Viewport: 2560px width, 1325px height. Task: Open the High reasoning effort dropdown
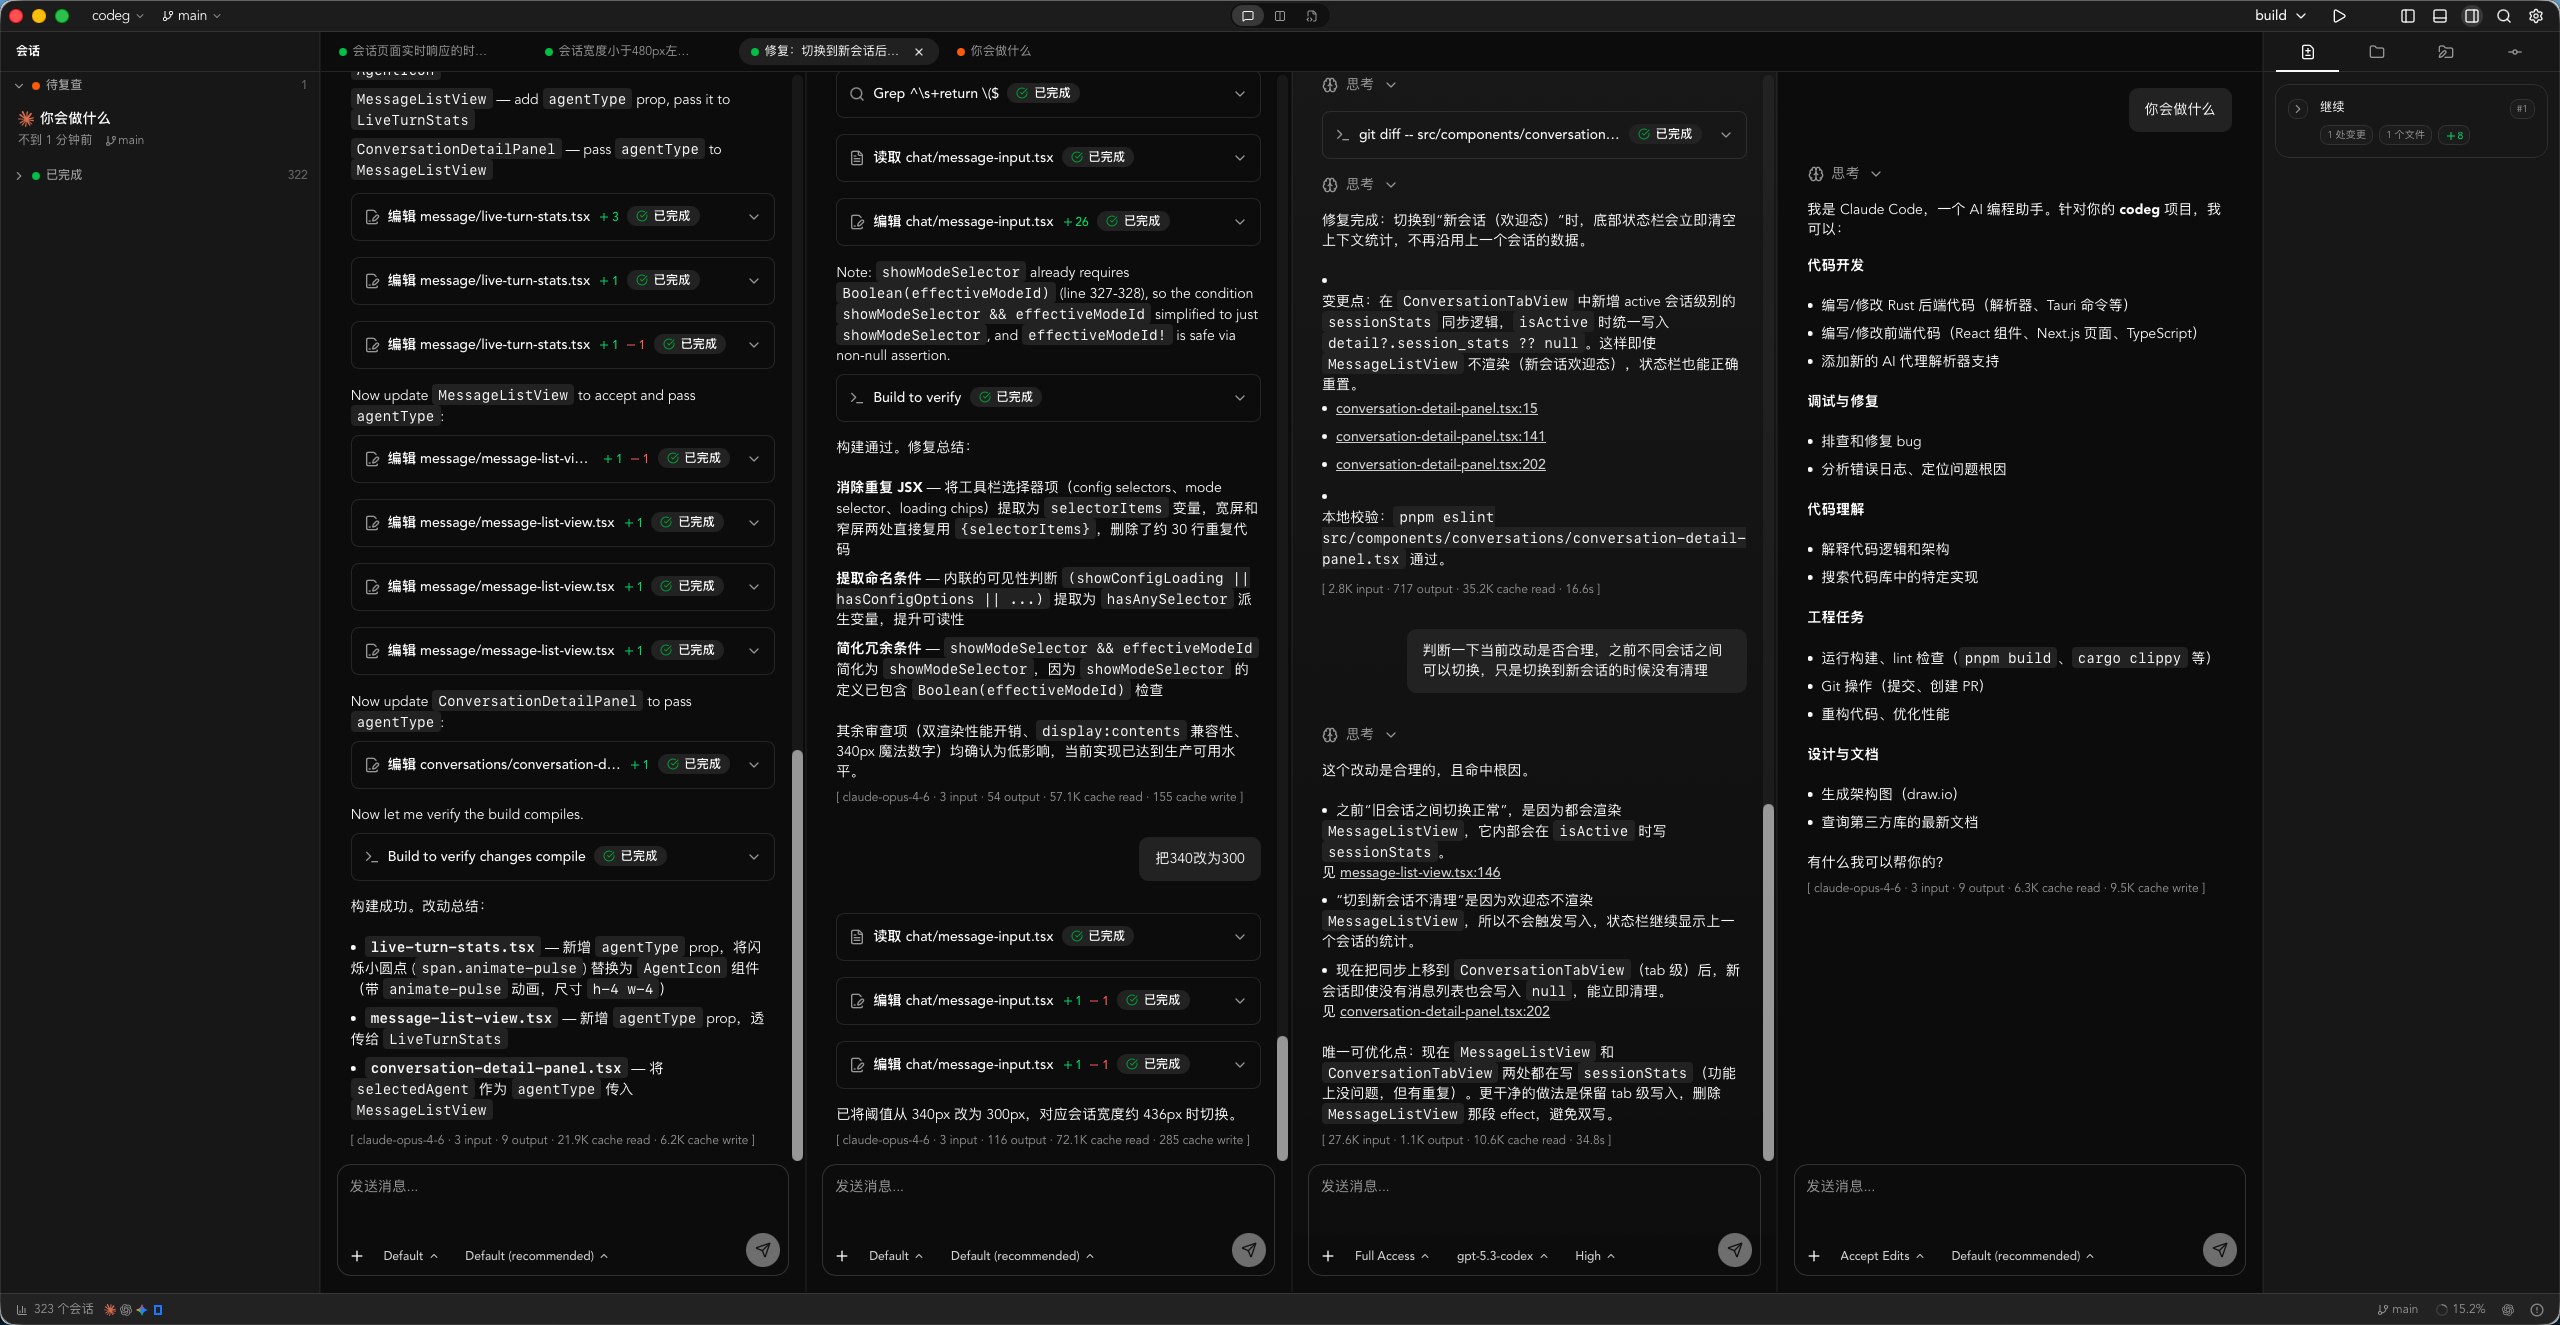tap(1594, 1256)
